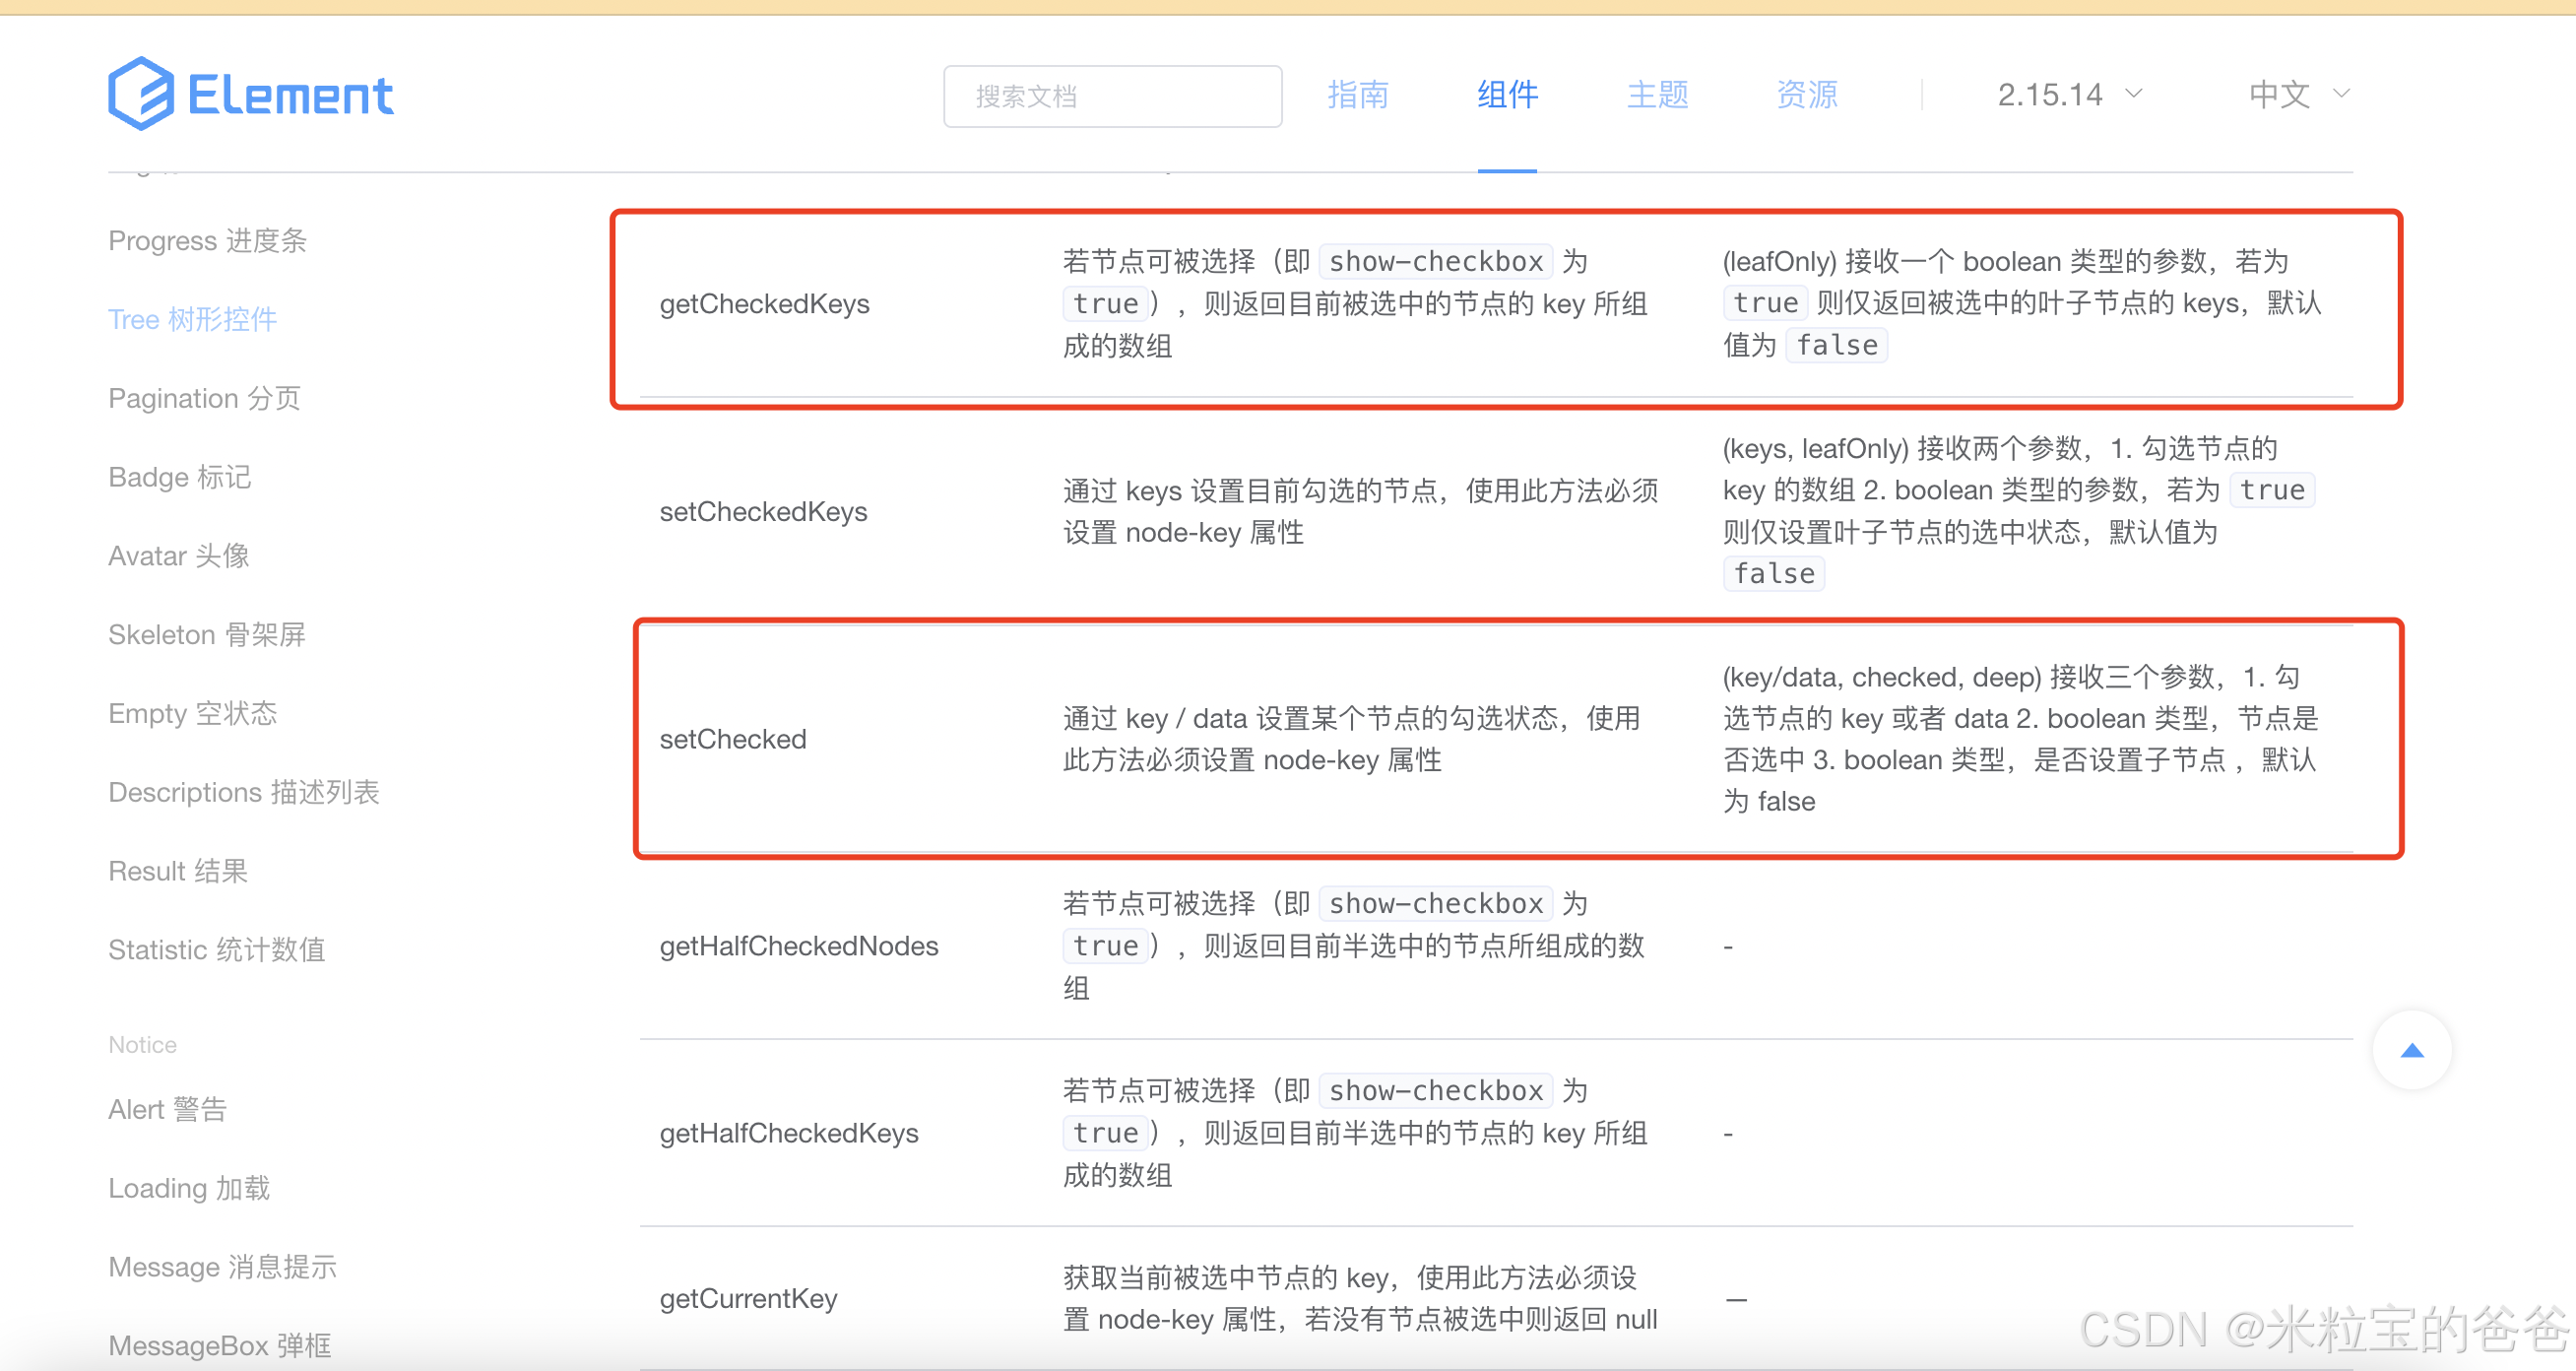Navigate to Pagination 分页 page
This screenshot has height=1371, width=2576.
point(204,398)
